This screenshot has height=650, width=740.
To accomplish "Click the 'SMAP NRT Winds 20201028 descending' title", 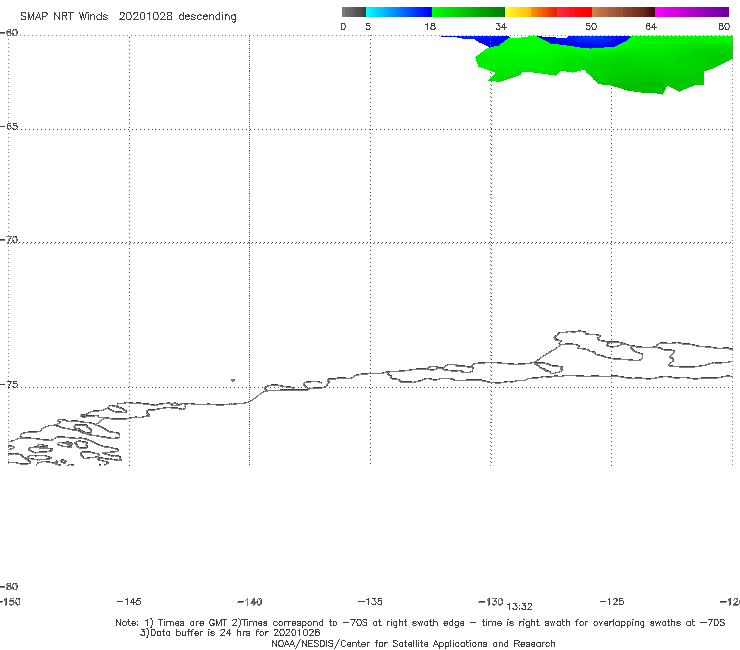I will click(128, 17).
